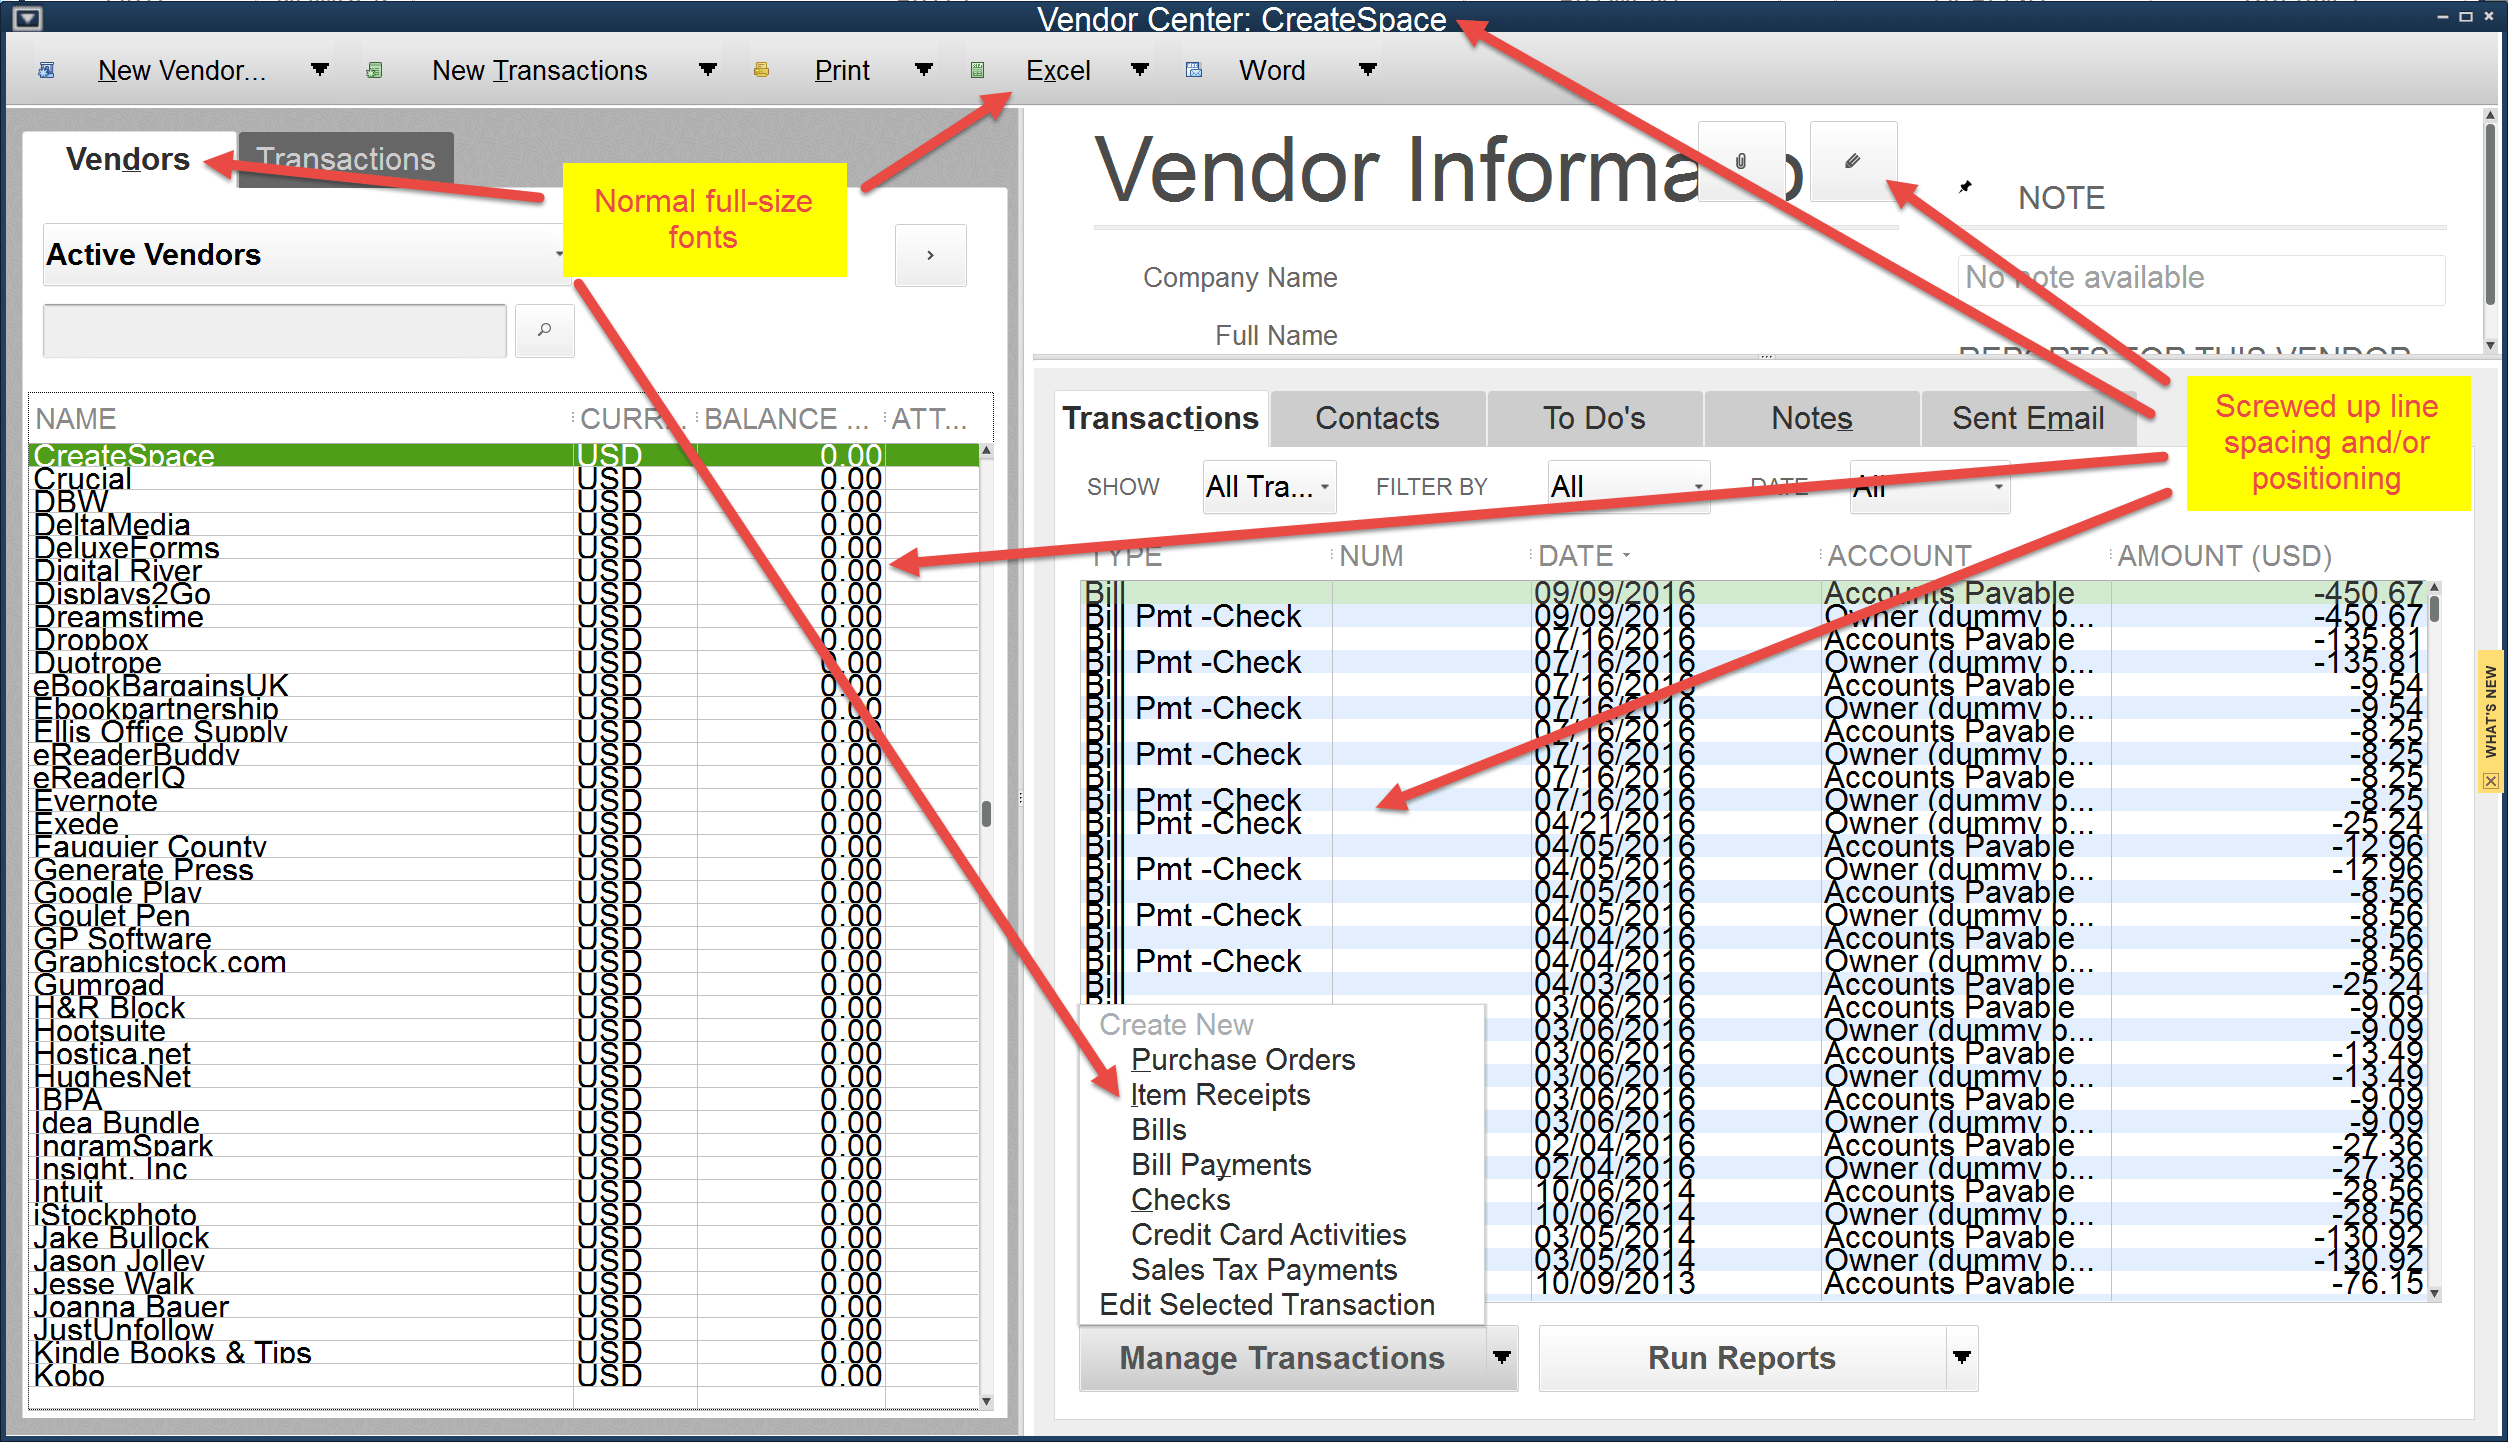The height and width of the screenshot is (1442, 2508).
Task: Choose Sales Tax Payments menu entry
Action: 1264,1270
